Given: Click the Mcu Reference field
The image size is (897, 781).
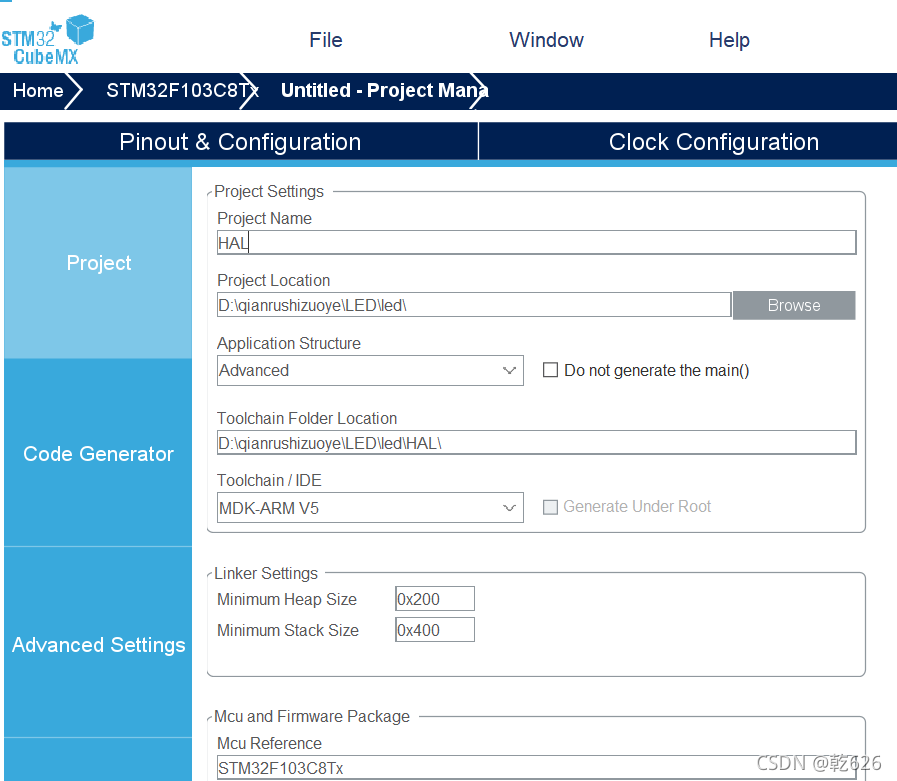Looking at the screenshot, I should 536,768.
